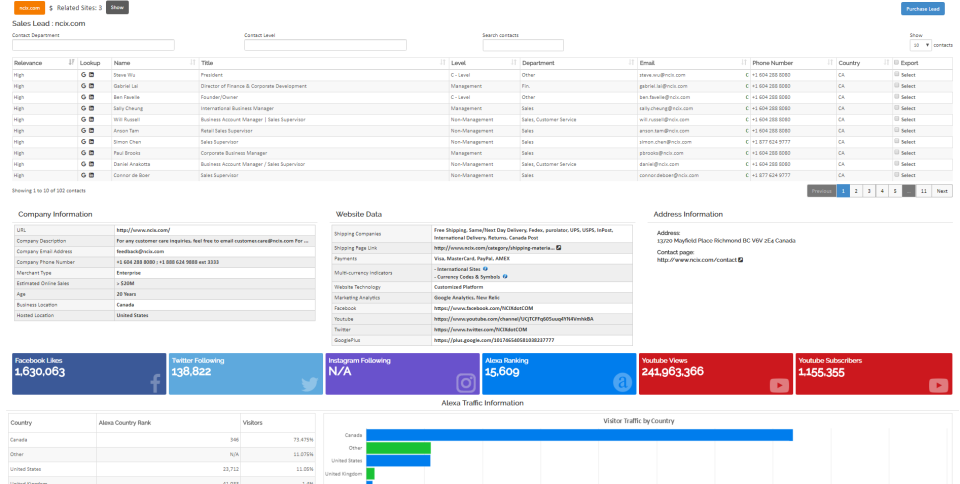This screenshot has height=484, width=960.
Task: Click Show button for related sites
Action: click(x=117, y=7)
